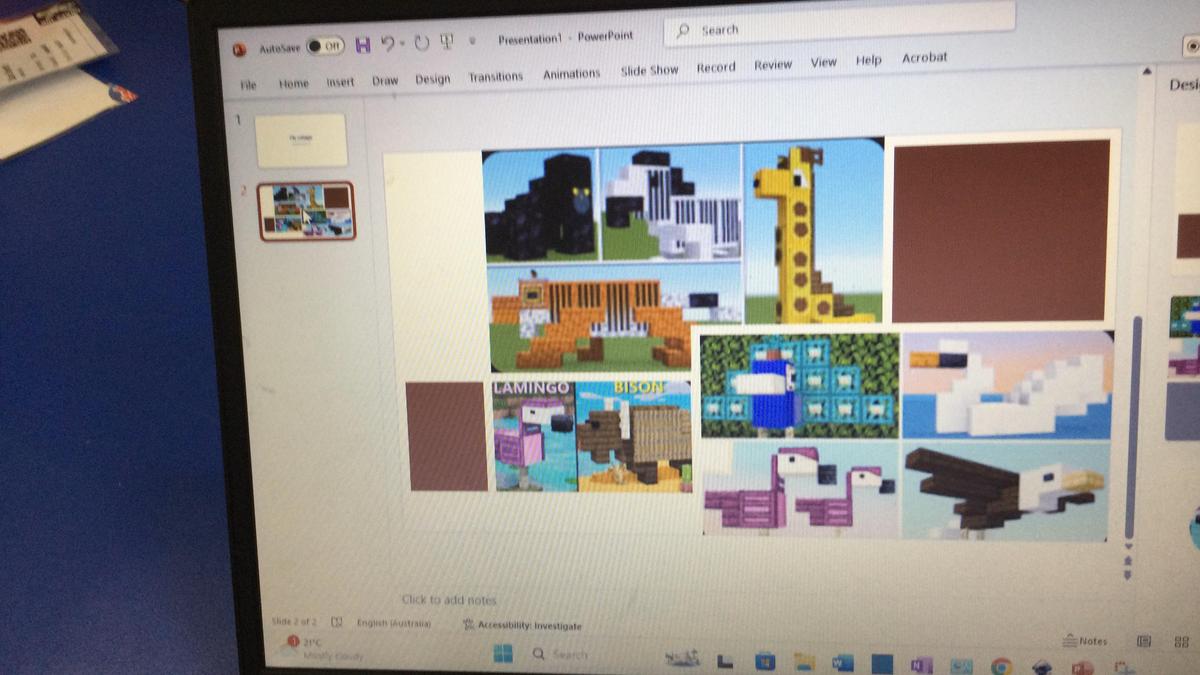Switch to Slide Sorter view icon

click(1181, 642)
